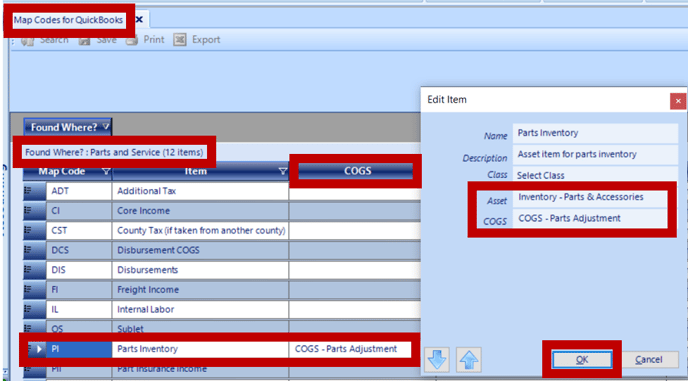Click the Save toolbar button
This screenshot has height=381, width=688.
(97, 40)
